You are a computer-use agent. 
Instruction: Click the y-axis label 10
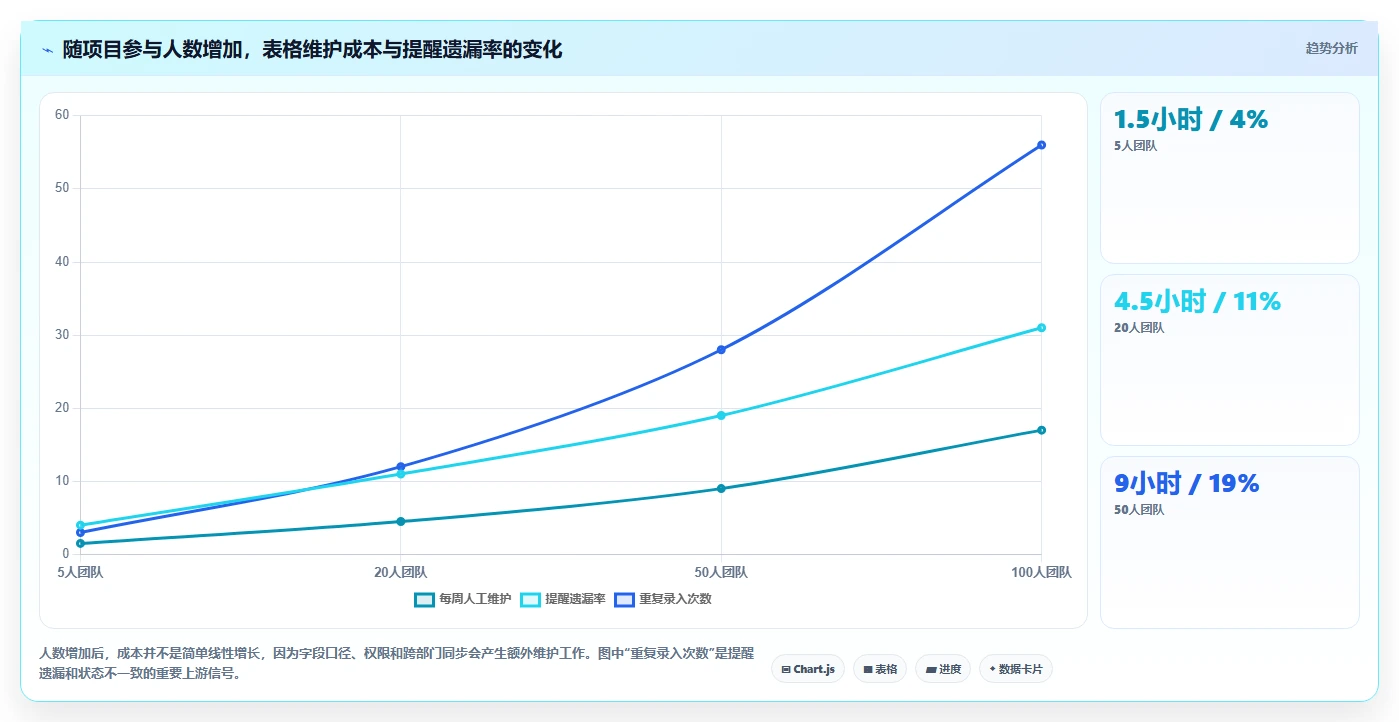[62, 481]
